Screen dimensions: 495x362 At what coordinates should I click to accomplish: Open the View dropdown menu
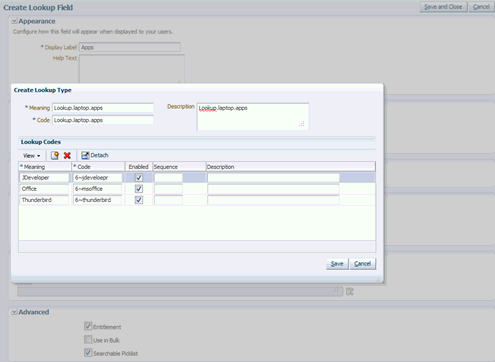[x=31, y=156]
